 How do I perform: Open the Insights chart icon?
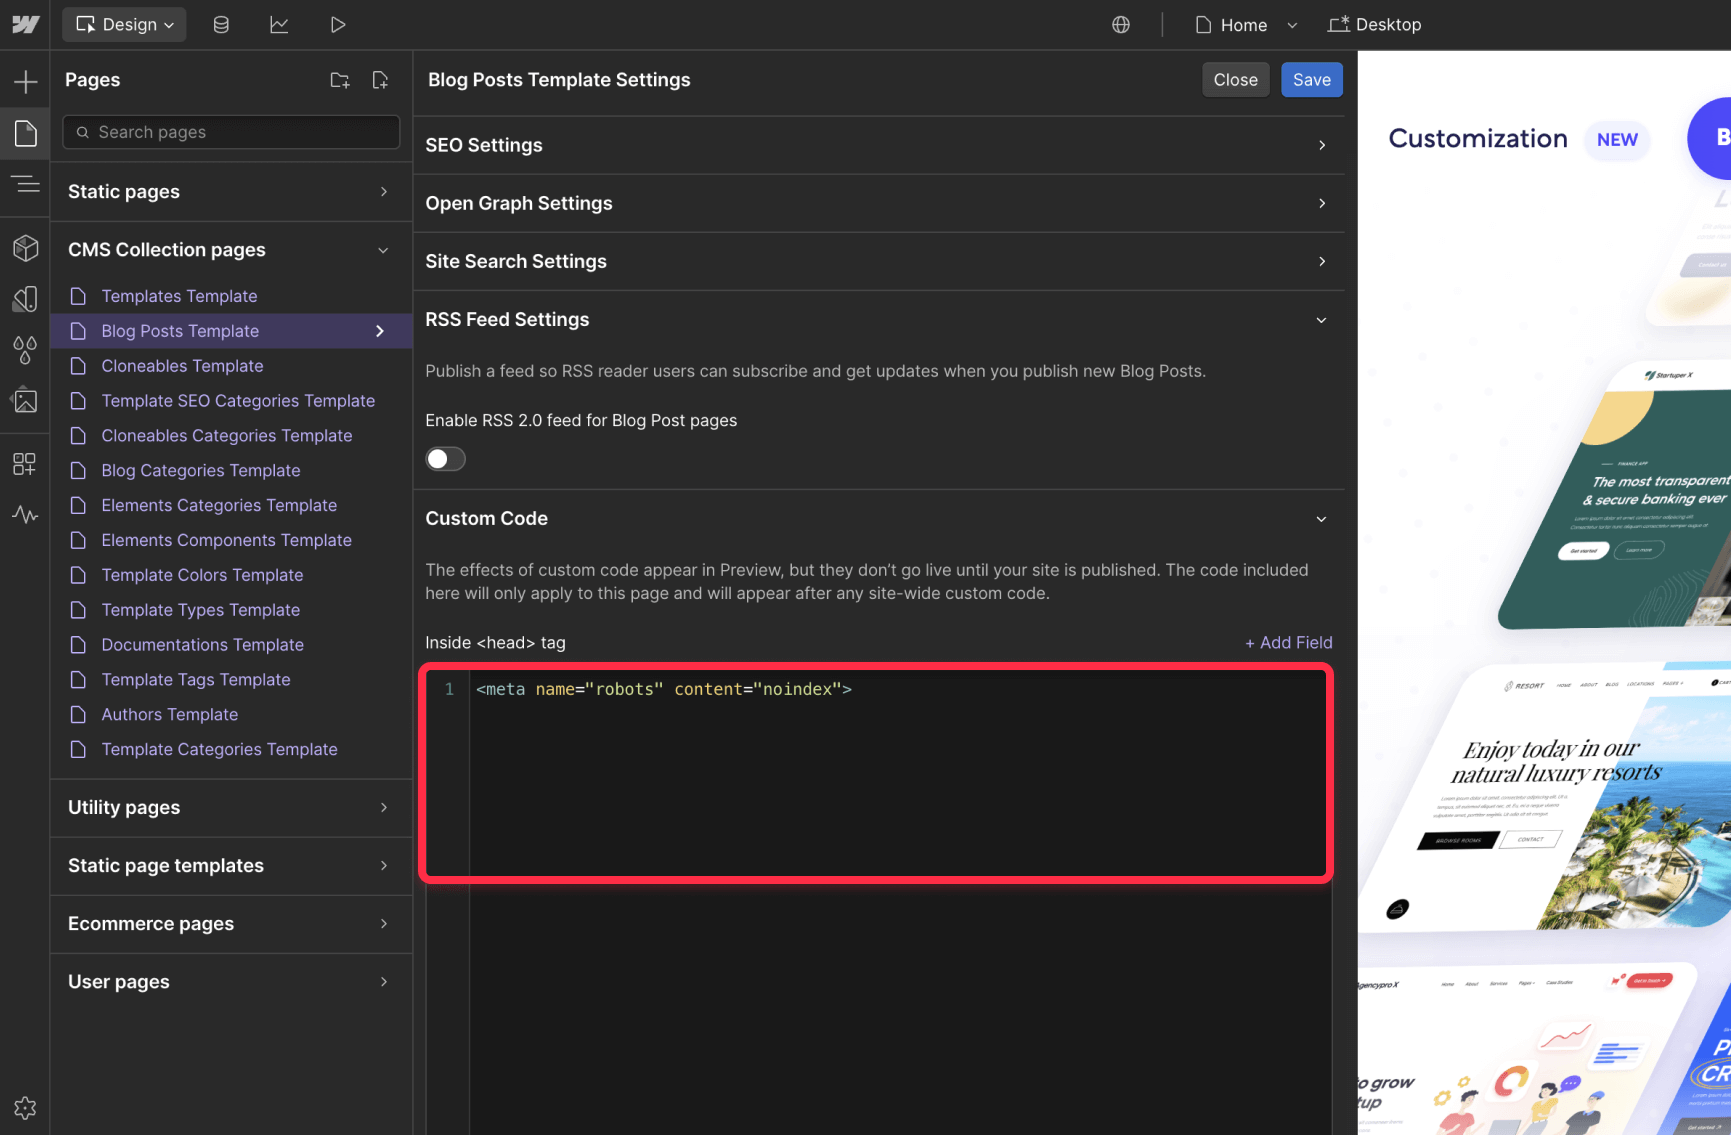pos(279,24)
